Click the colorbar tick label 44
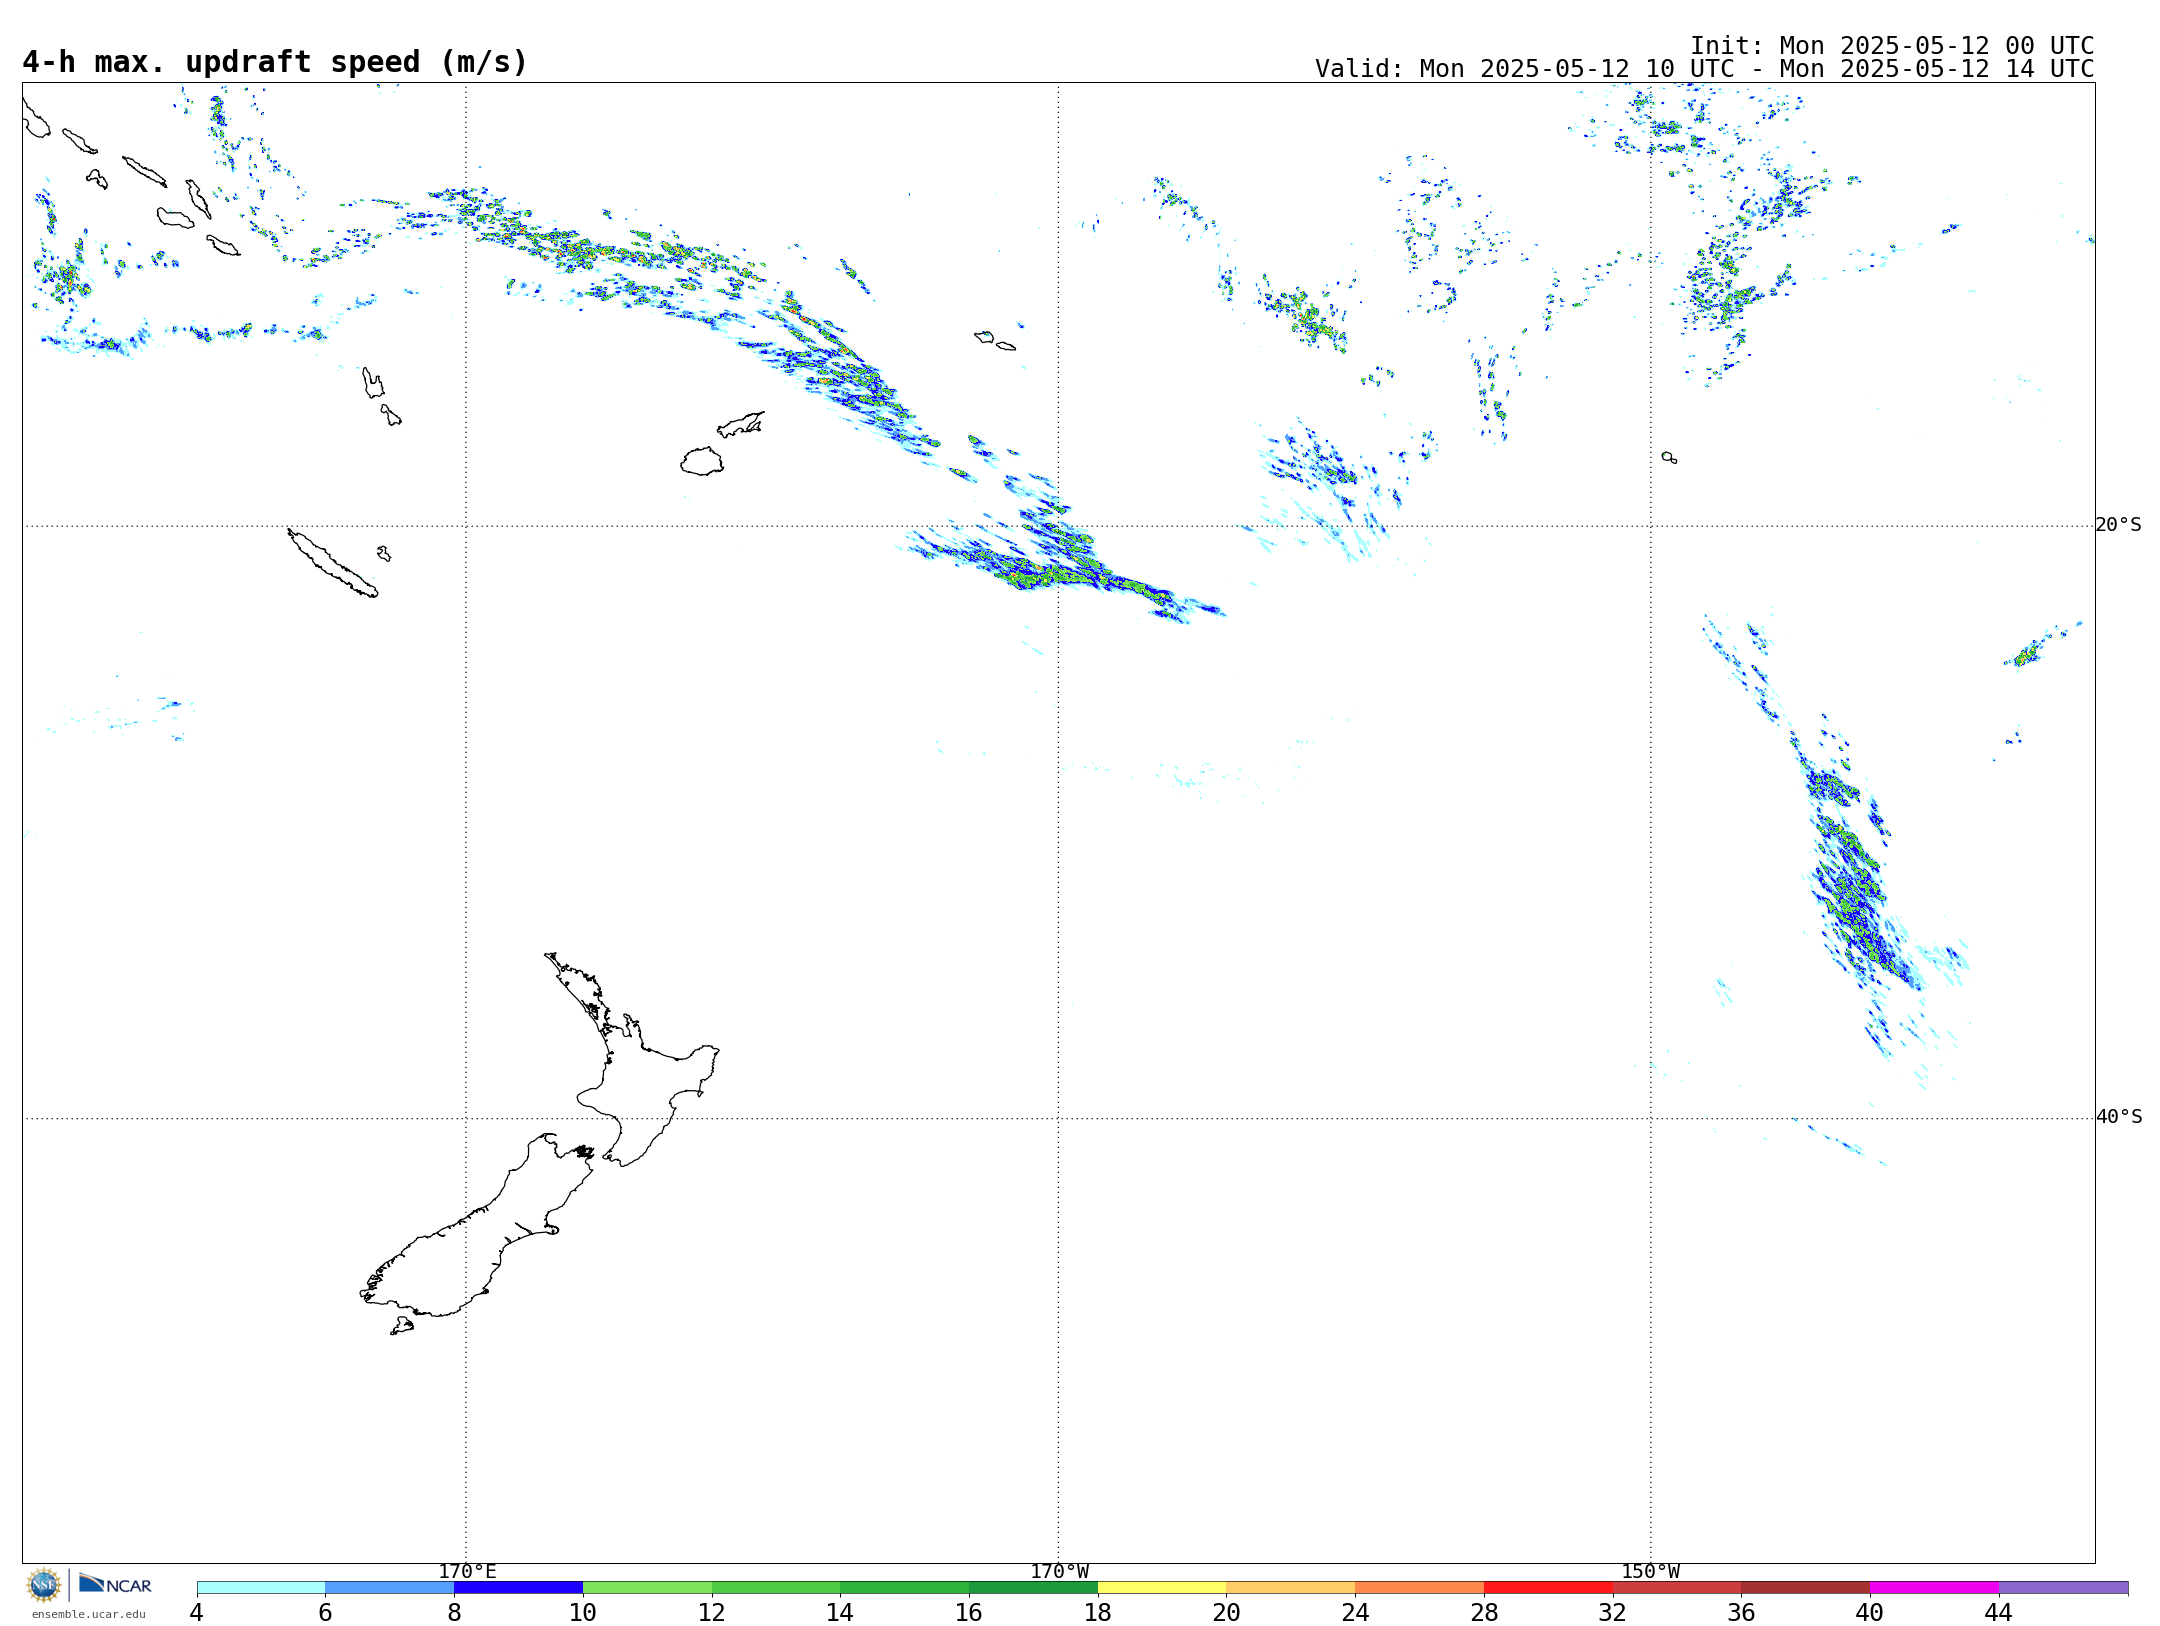The image size is (2160, 1626). 1999,1612
